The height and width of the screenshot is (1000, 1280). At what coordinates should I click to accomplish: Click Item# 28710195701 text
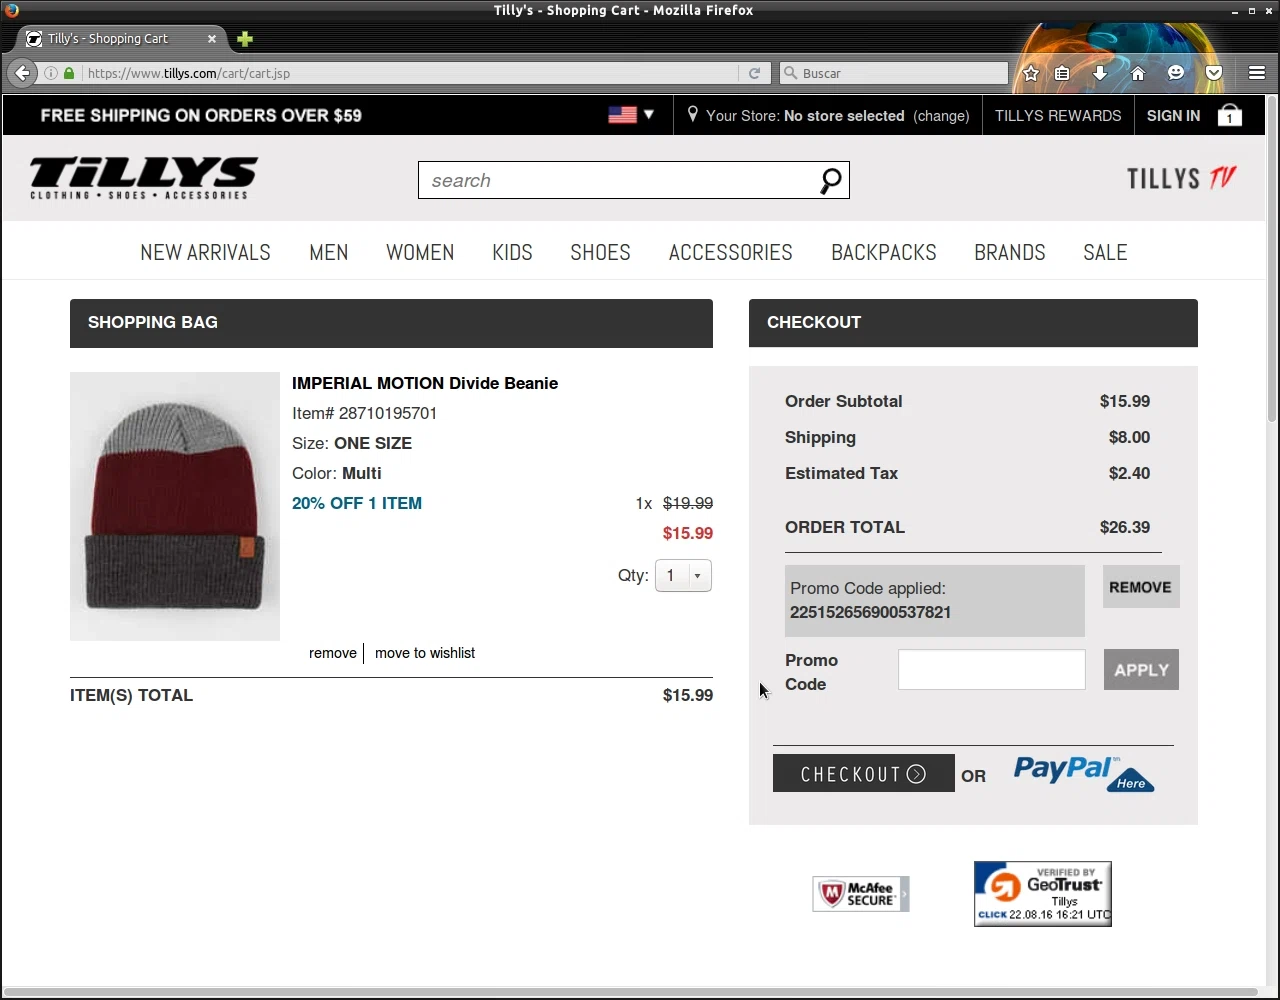click(x=364, y=413)
